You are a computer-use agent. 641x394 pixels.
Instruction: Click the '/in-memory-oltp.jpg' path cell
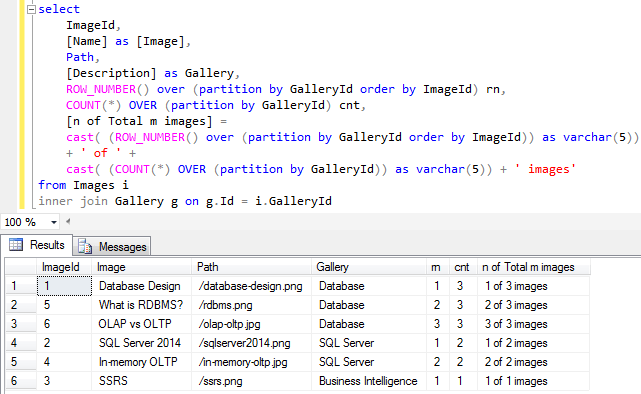point(251,362)
